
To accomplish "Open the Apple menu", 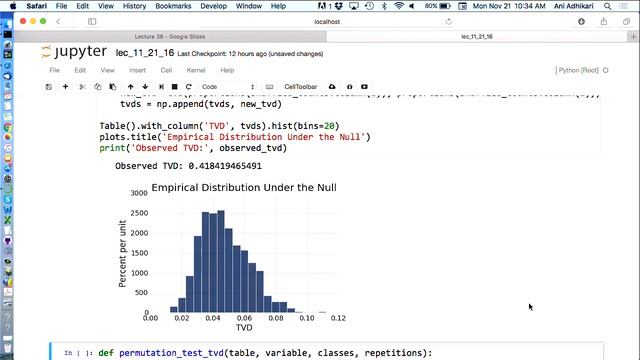I will [13, 6].
